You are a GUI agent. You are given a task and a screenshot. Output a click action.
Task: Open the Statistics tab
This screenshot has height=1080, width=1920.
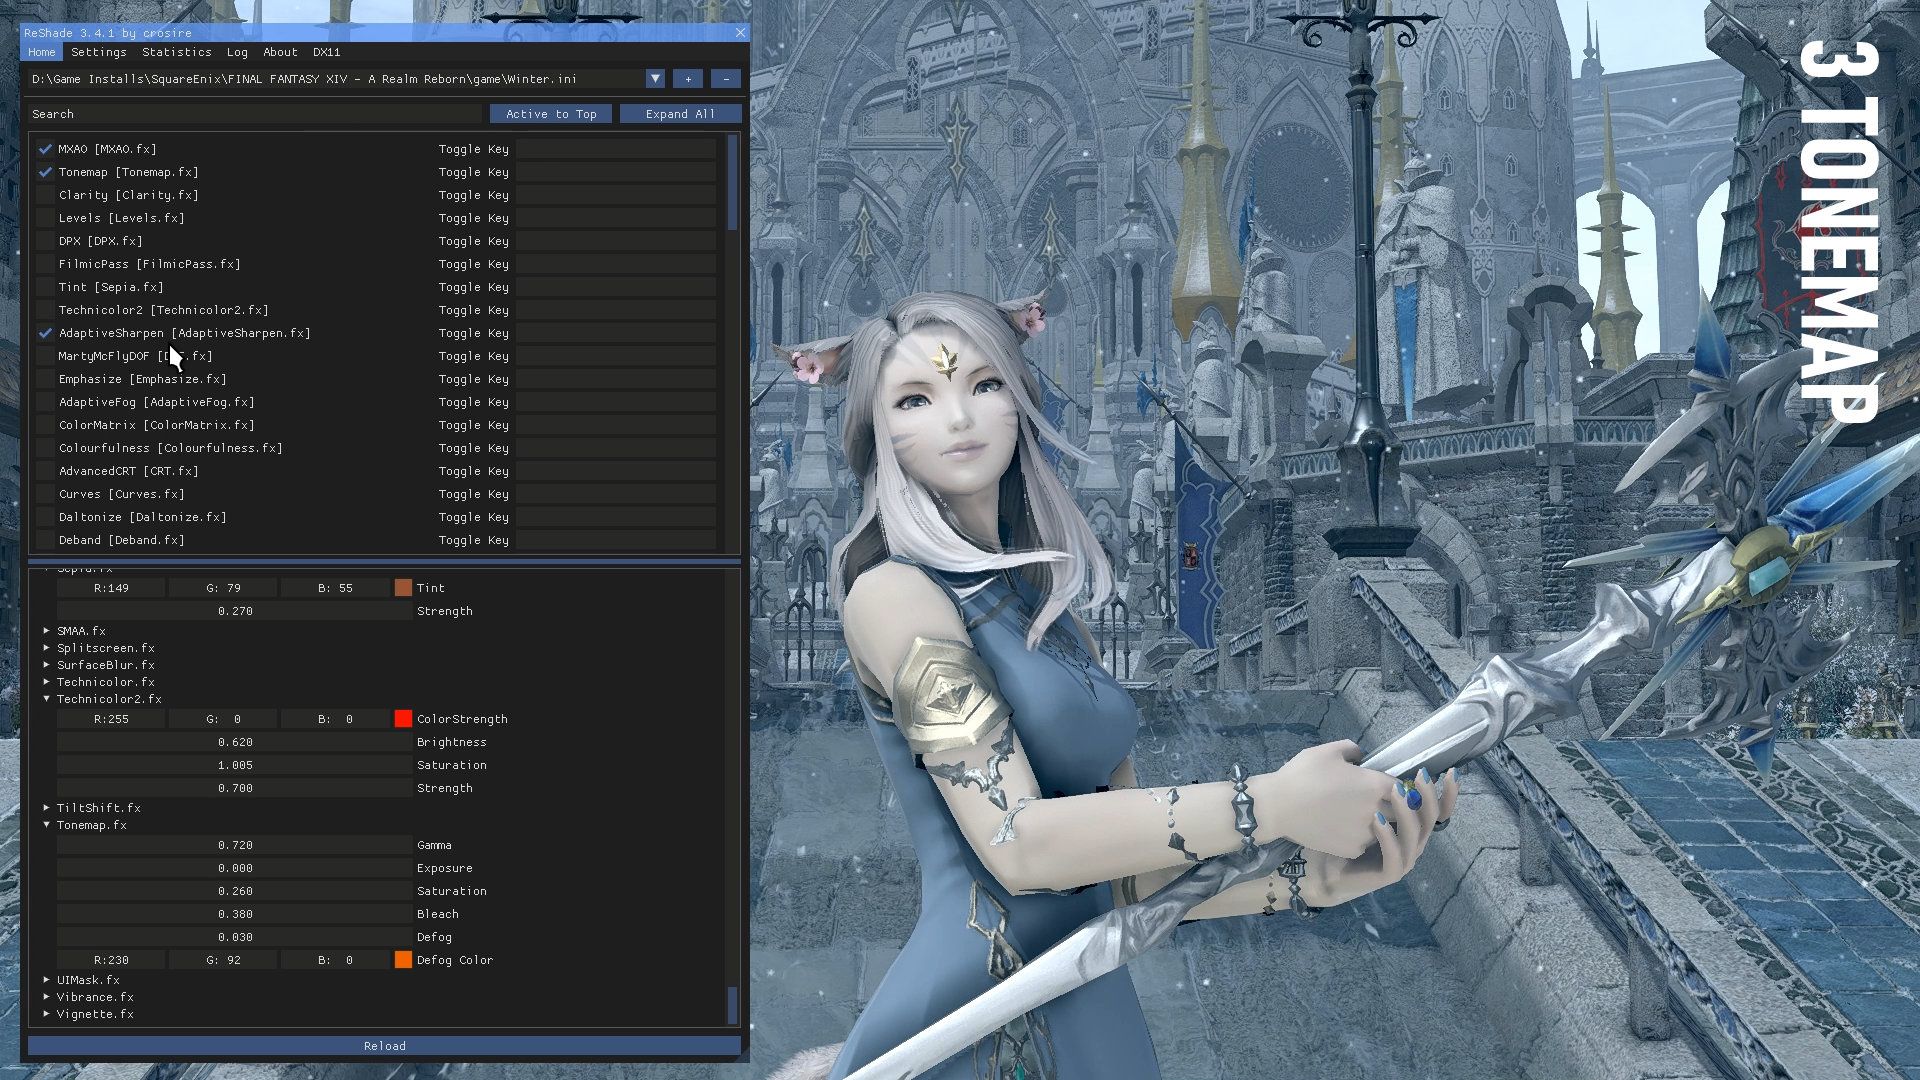177,52
